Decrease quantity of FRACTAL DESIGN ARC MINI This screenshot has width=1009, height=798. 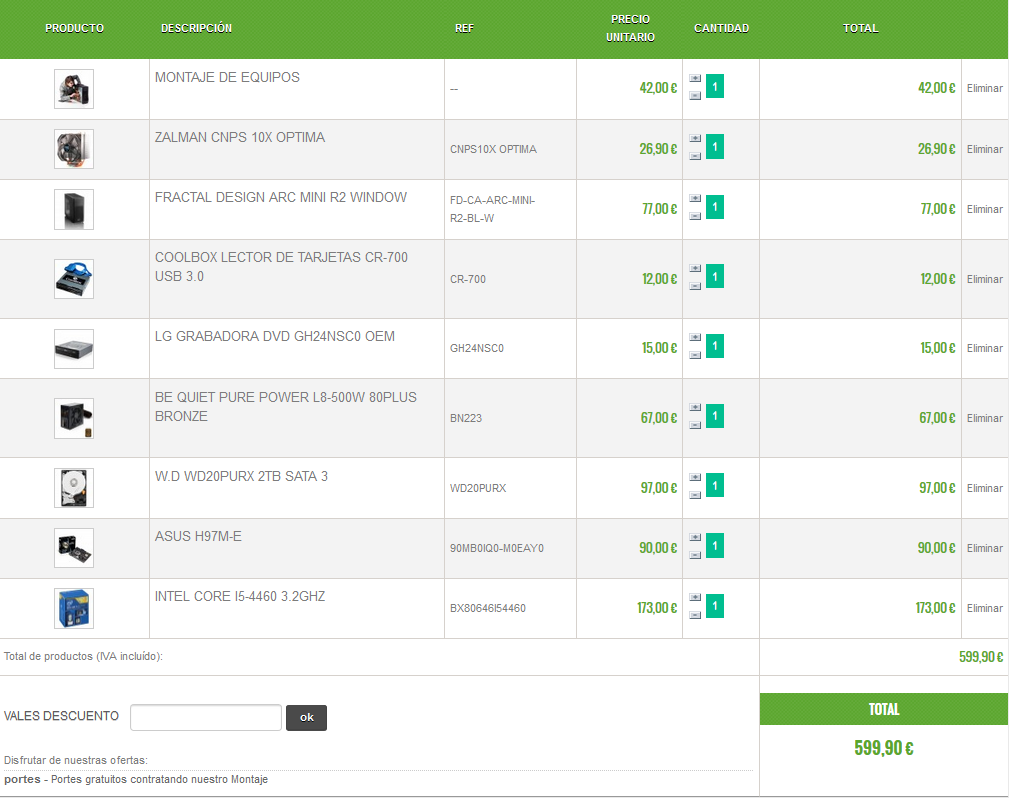695,216
